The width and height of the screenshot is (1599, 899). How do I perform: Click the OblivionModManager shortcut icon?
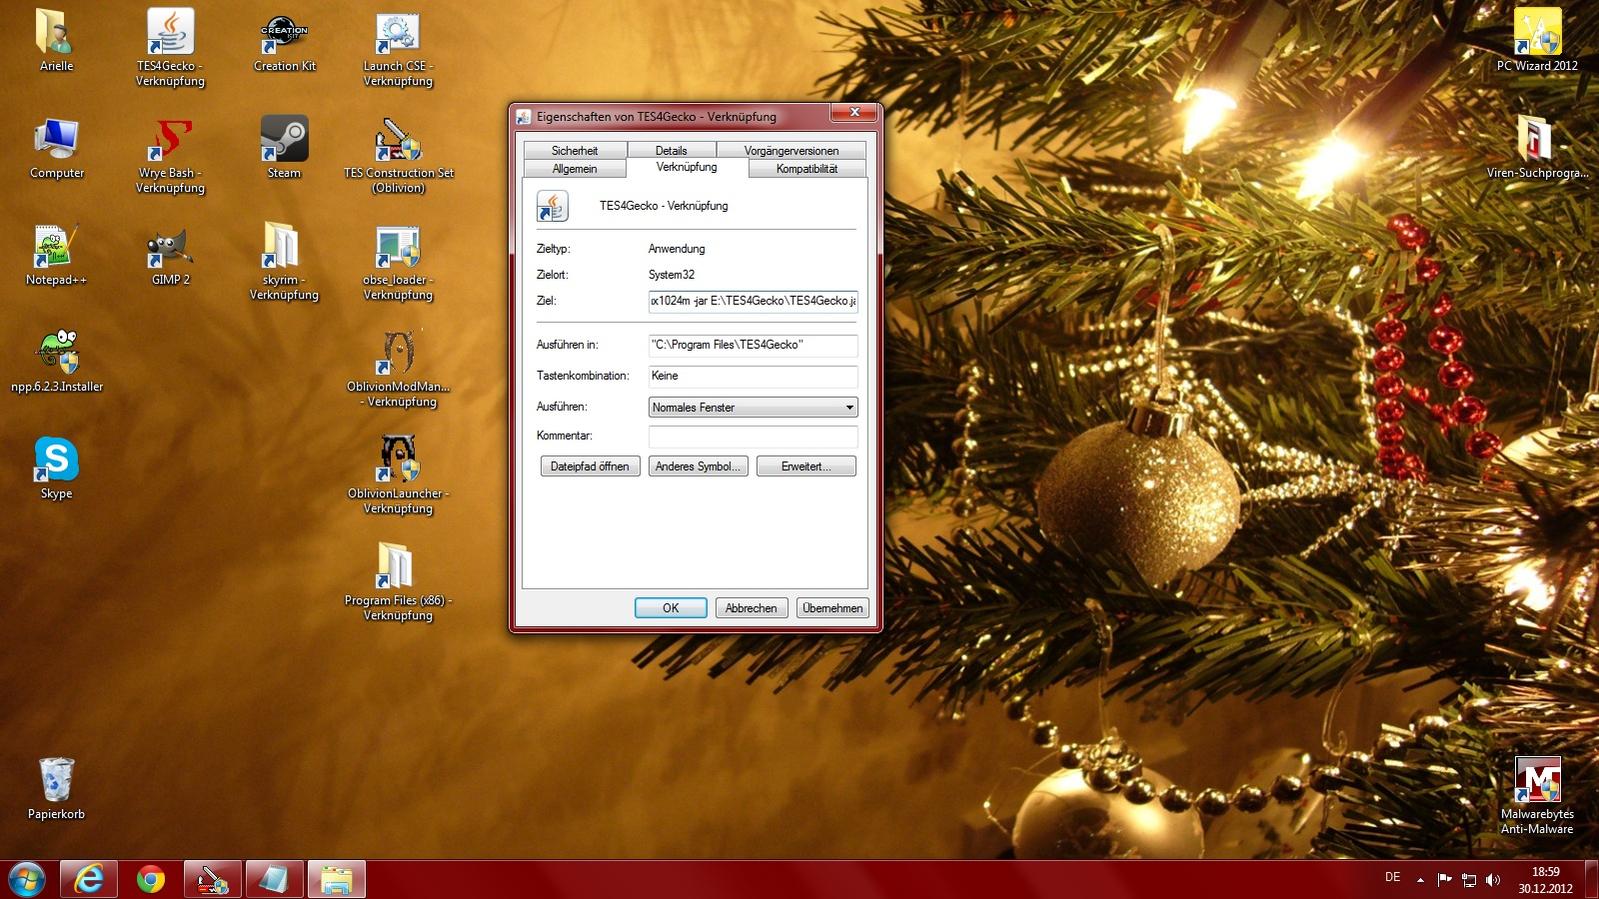coord(398,355)
